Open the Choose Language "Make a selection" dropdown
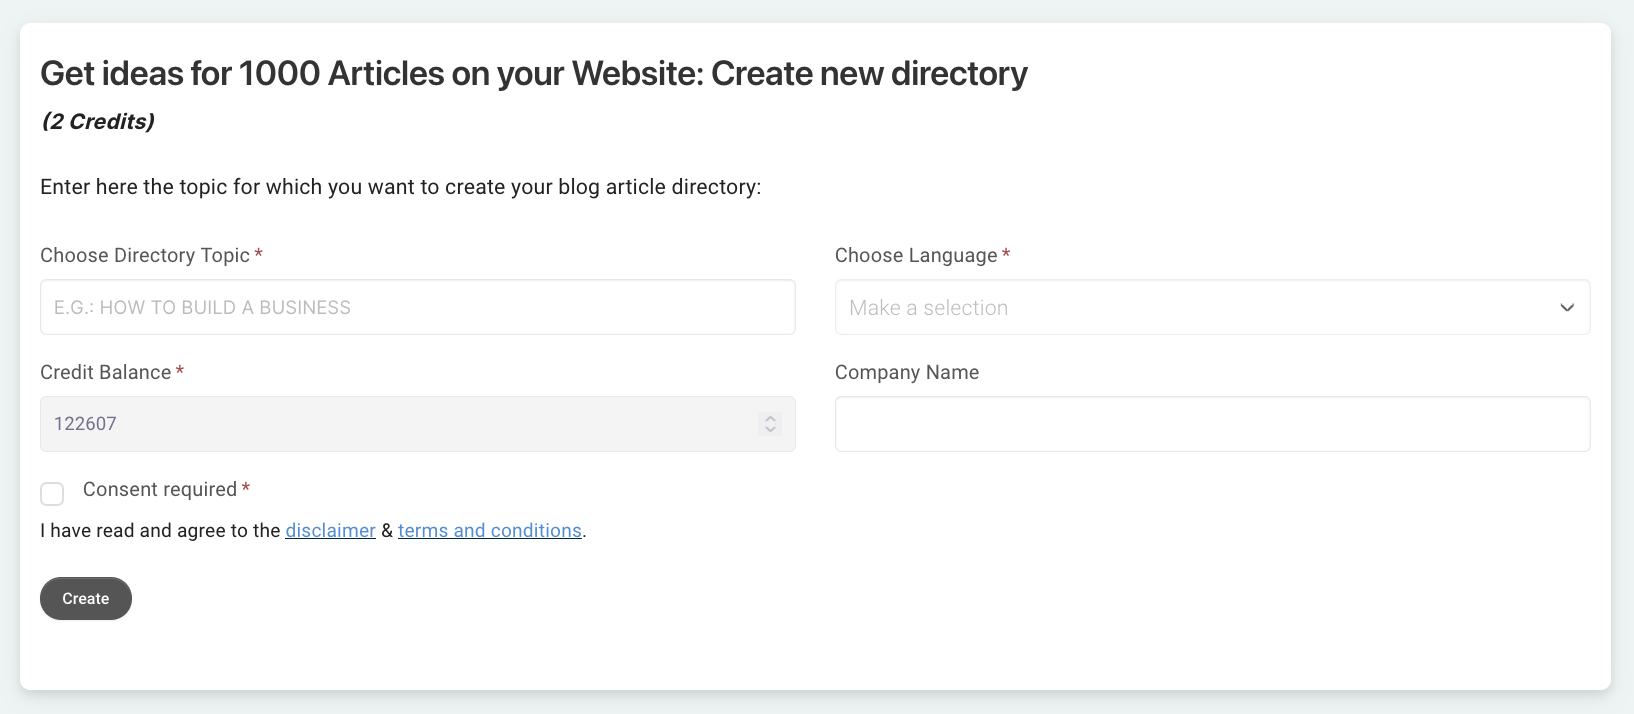Screen dimensions: 1634x714 1190,307
